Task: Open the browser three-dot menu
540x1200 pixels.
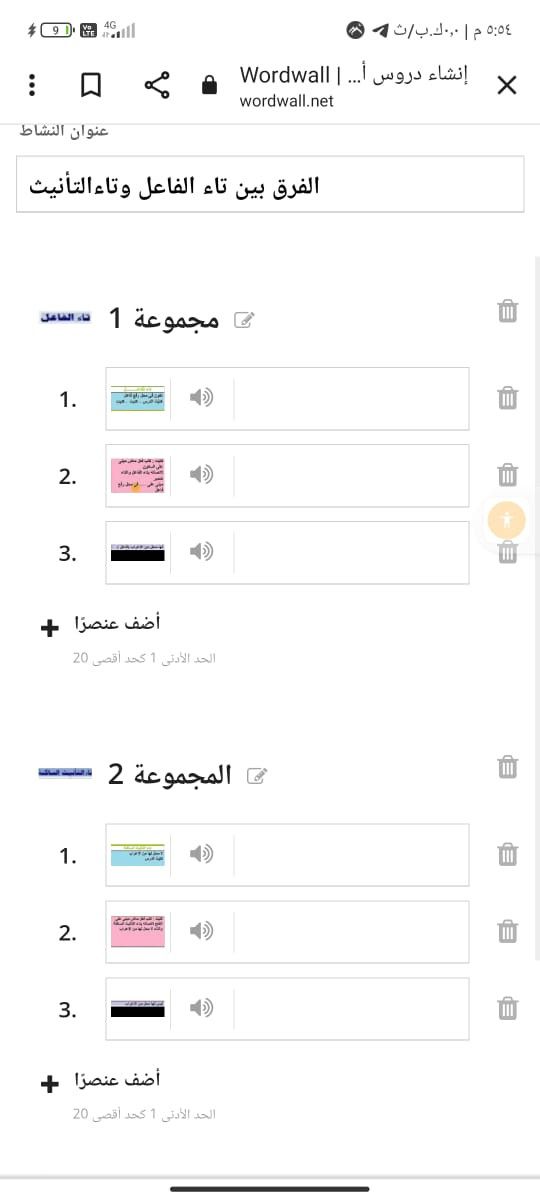Action: tap(32, 85)
